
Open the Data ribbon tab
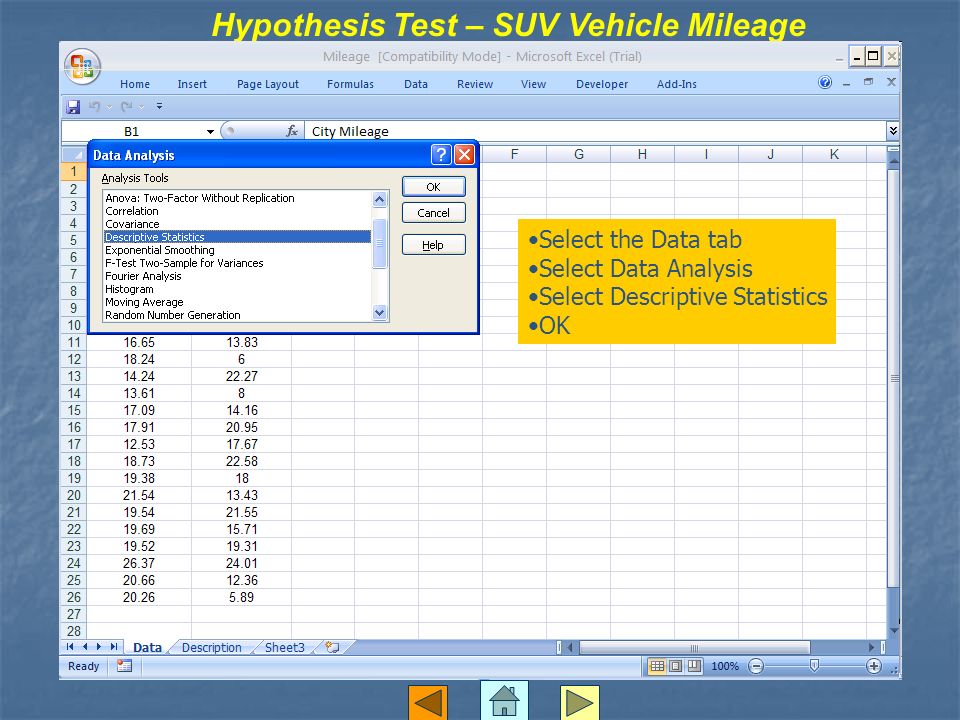[x=416, y=84]
